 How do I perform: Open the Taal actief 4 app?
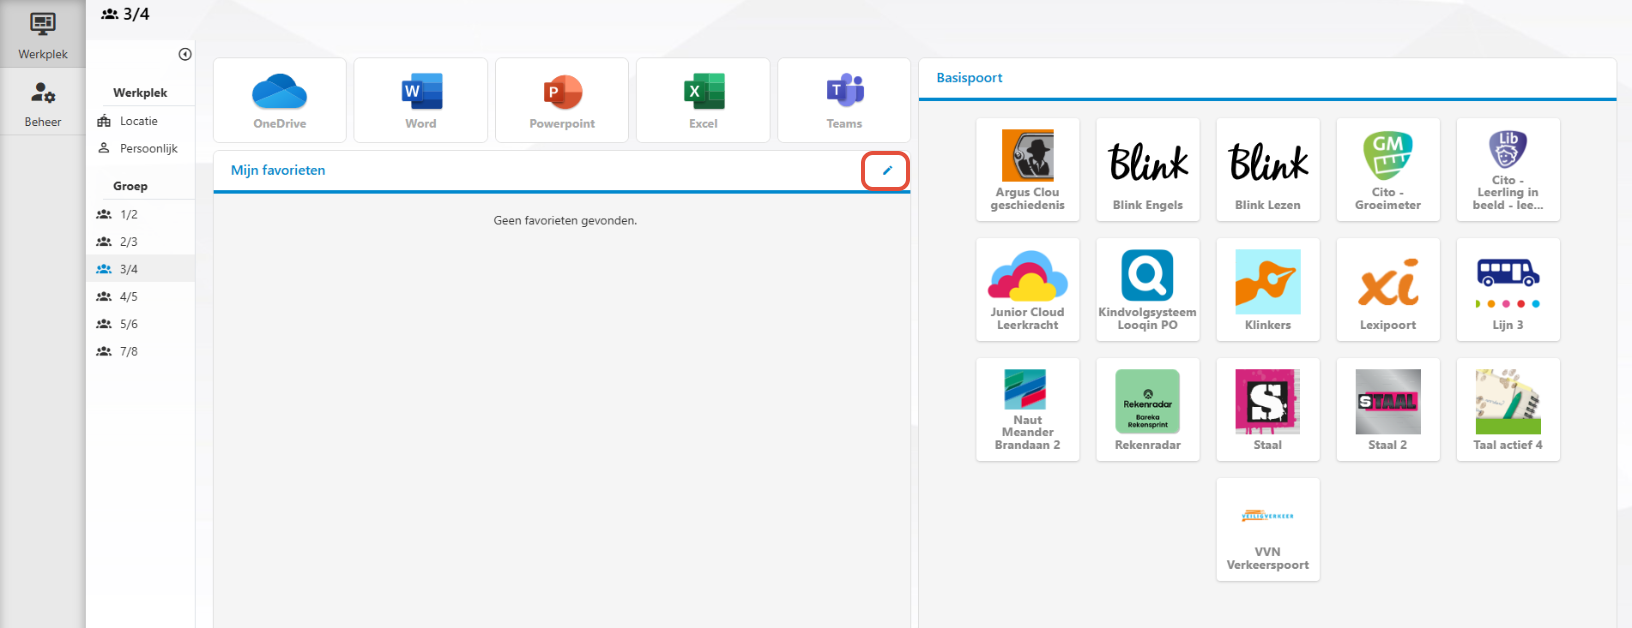pyautogui.click(x=1508, y=410)
